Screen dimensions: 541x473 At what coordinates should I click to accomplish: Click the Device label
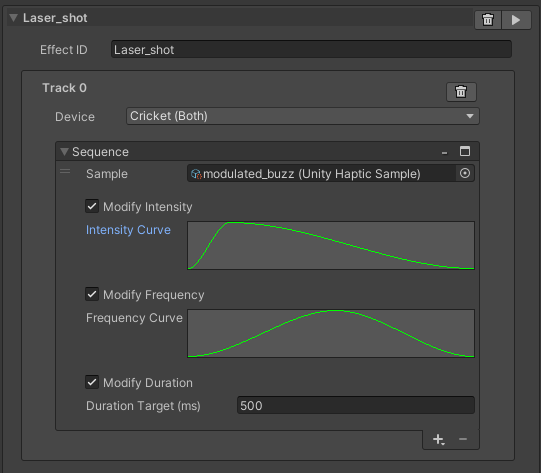75,117
